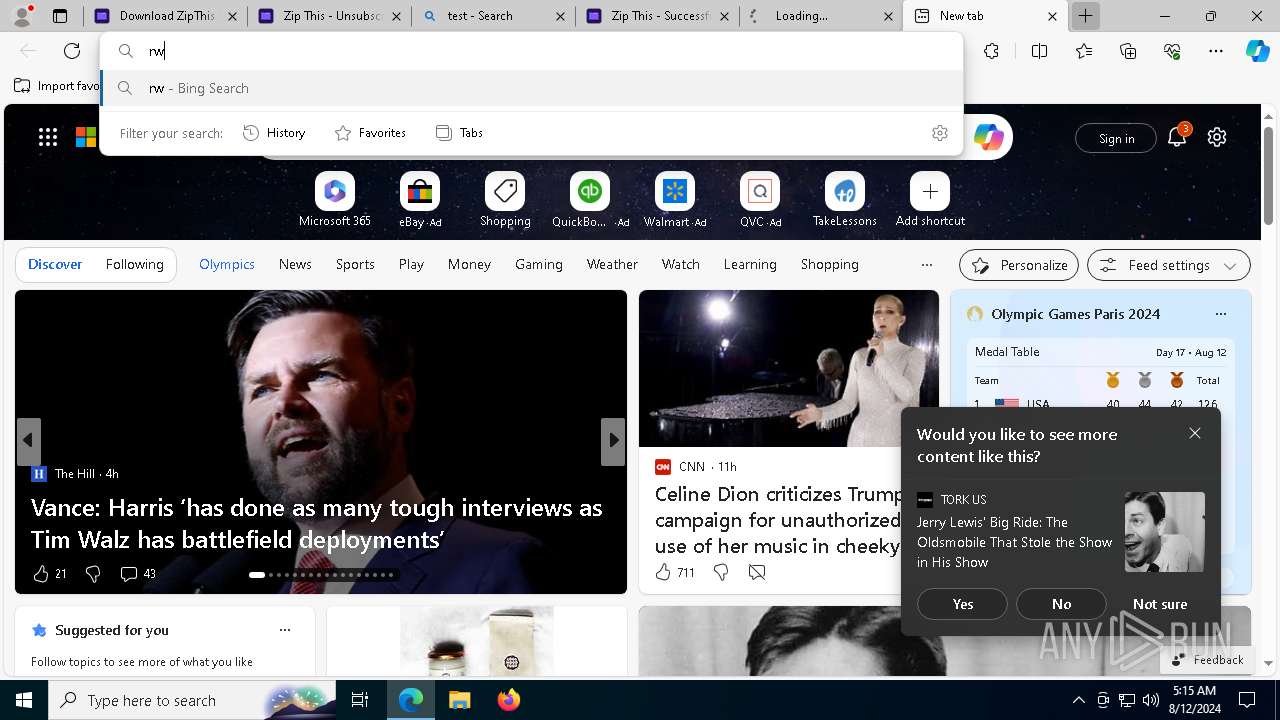Open the notifications bell

coord(1177,137)
